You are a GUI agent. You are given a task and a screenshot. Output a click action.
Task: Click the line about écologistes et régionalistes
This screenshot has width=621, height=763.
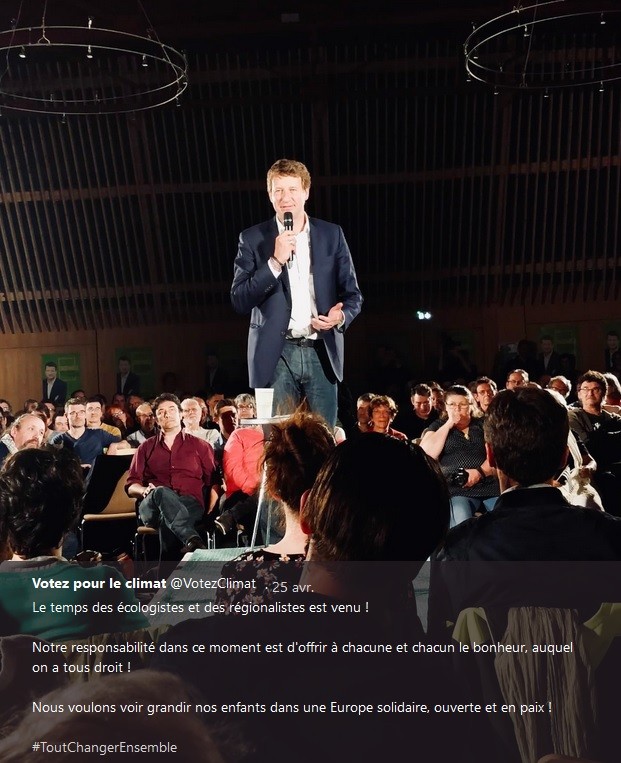coord(200,607)
